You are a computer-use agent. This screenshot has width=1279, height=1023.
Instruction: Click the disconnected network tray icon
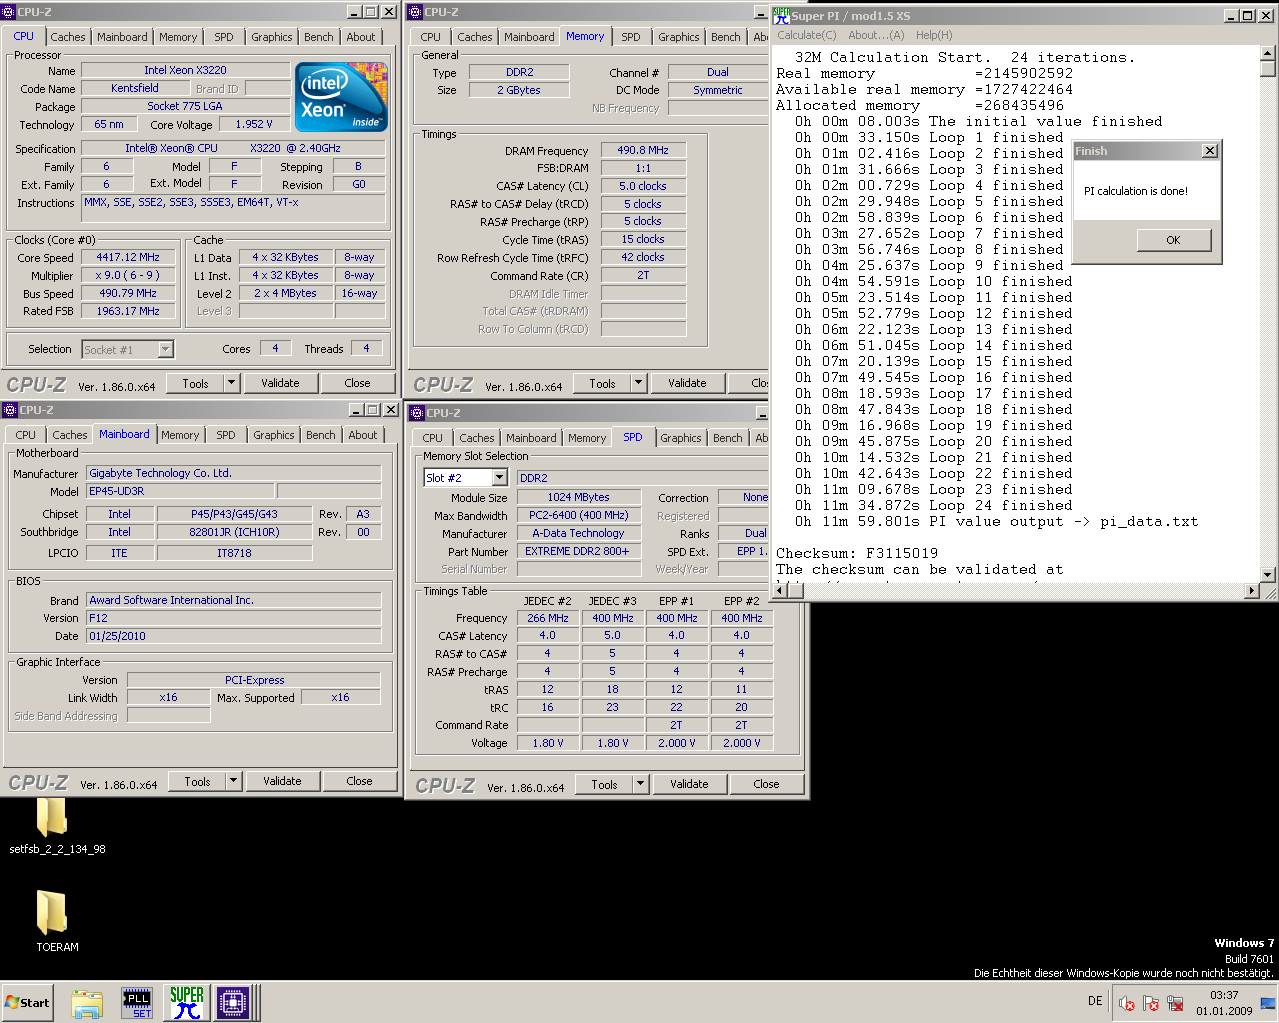point(1175,1003)
